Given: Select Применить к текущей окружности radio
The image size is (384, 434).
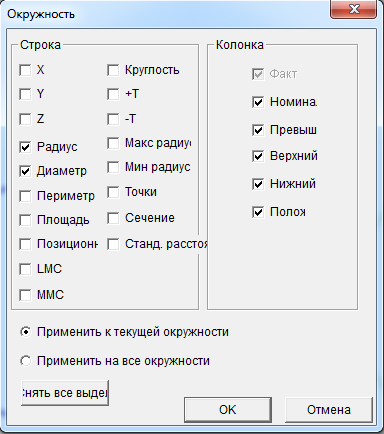Looking at the screenshot, I should tap(25, 332).
